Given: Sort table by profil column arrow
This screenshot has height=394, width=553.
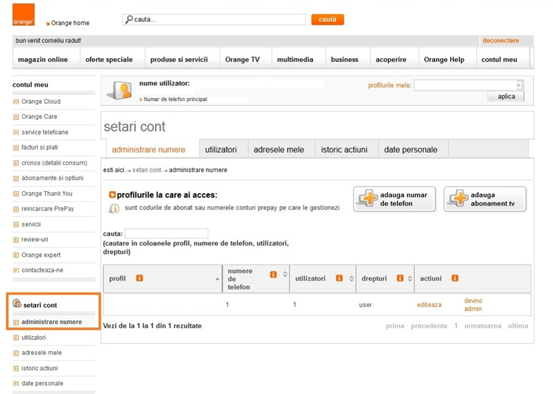Looking at the screenshot, I should point(217,279).
